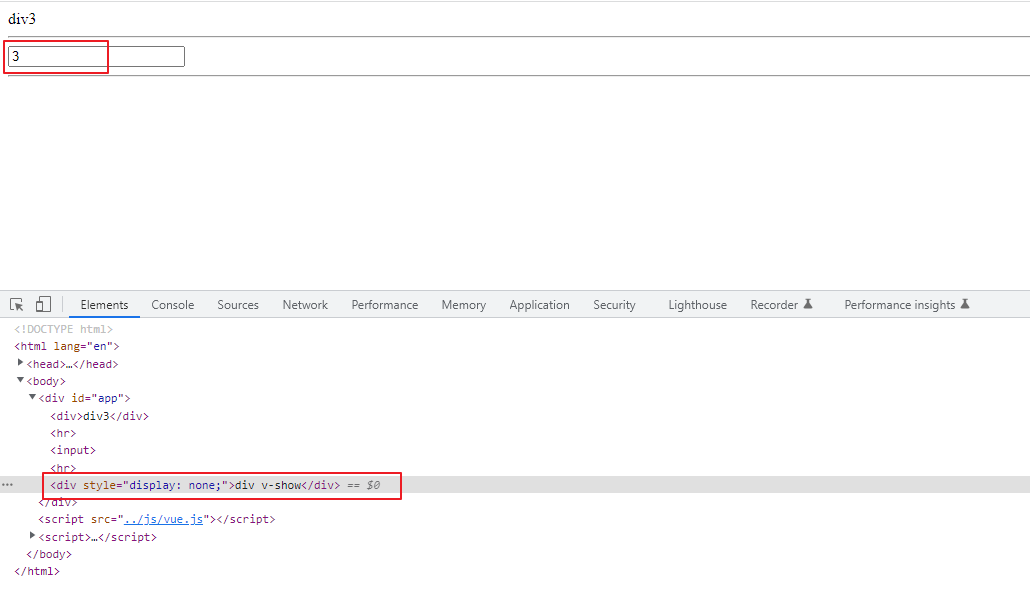Click the flask icon next to Recorder
The height and width of the screenshot is (599, 1030).
pyautogui.click(x=808, y=305)
